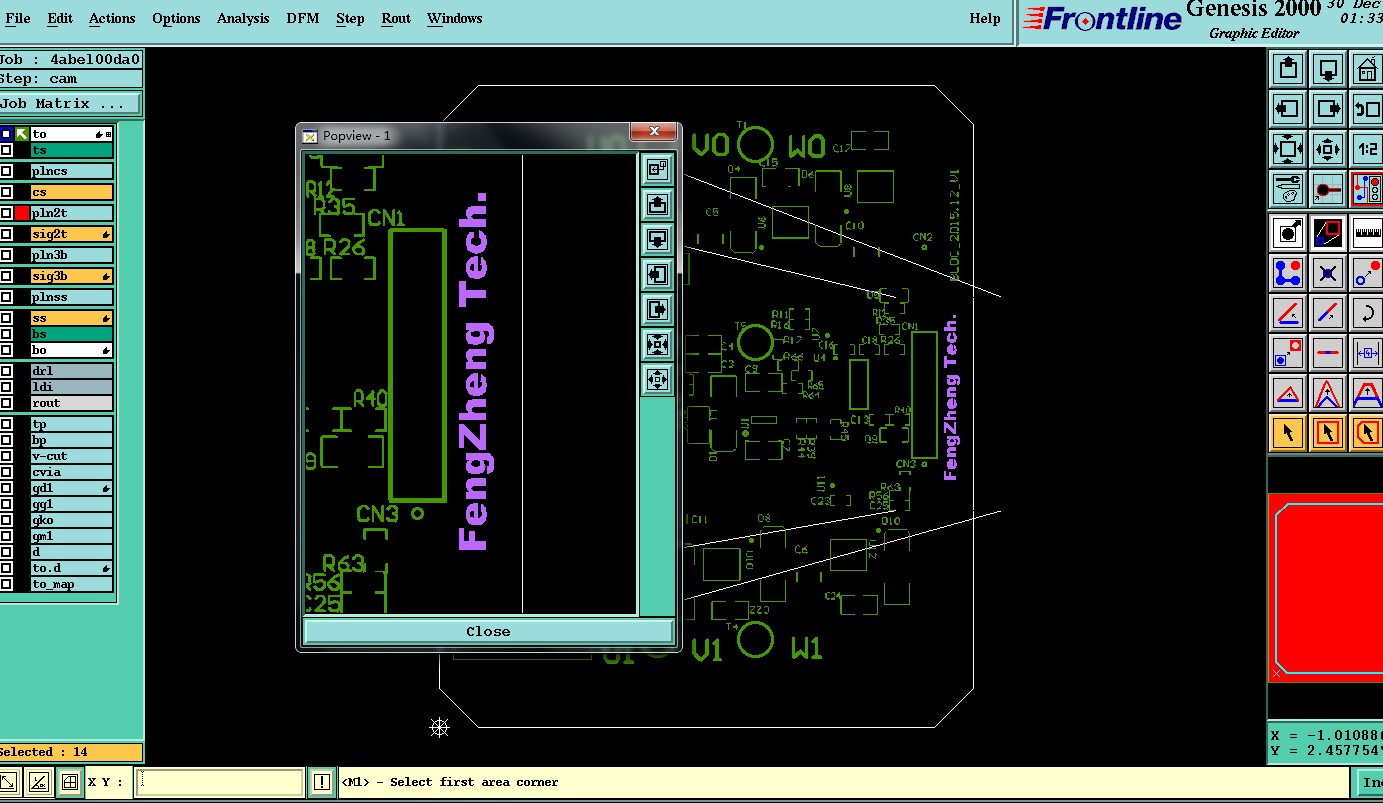Select the feature info arrow-dot tool

(x=1288, y=233)
